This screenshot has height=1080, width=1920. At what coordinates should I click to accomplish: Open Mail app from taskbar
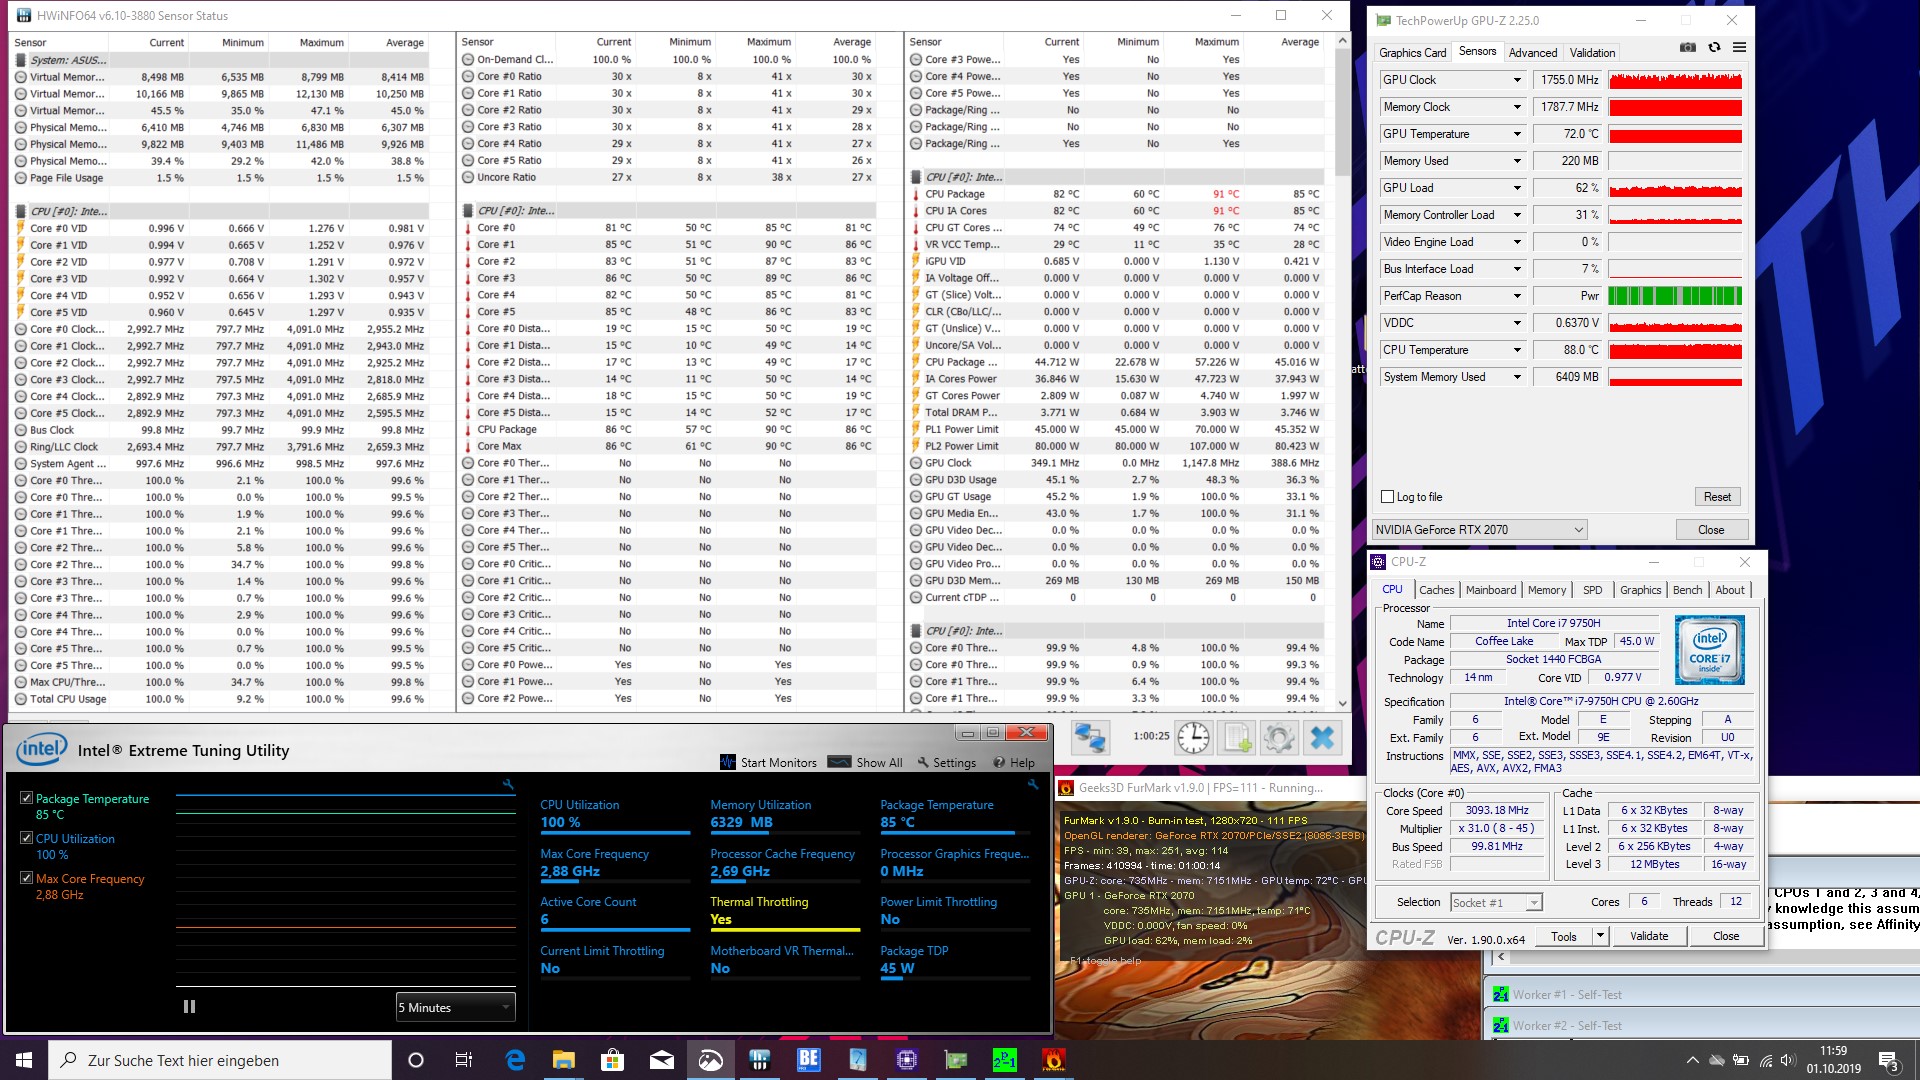point(661,1060)
